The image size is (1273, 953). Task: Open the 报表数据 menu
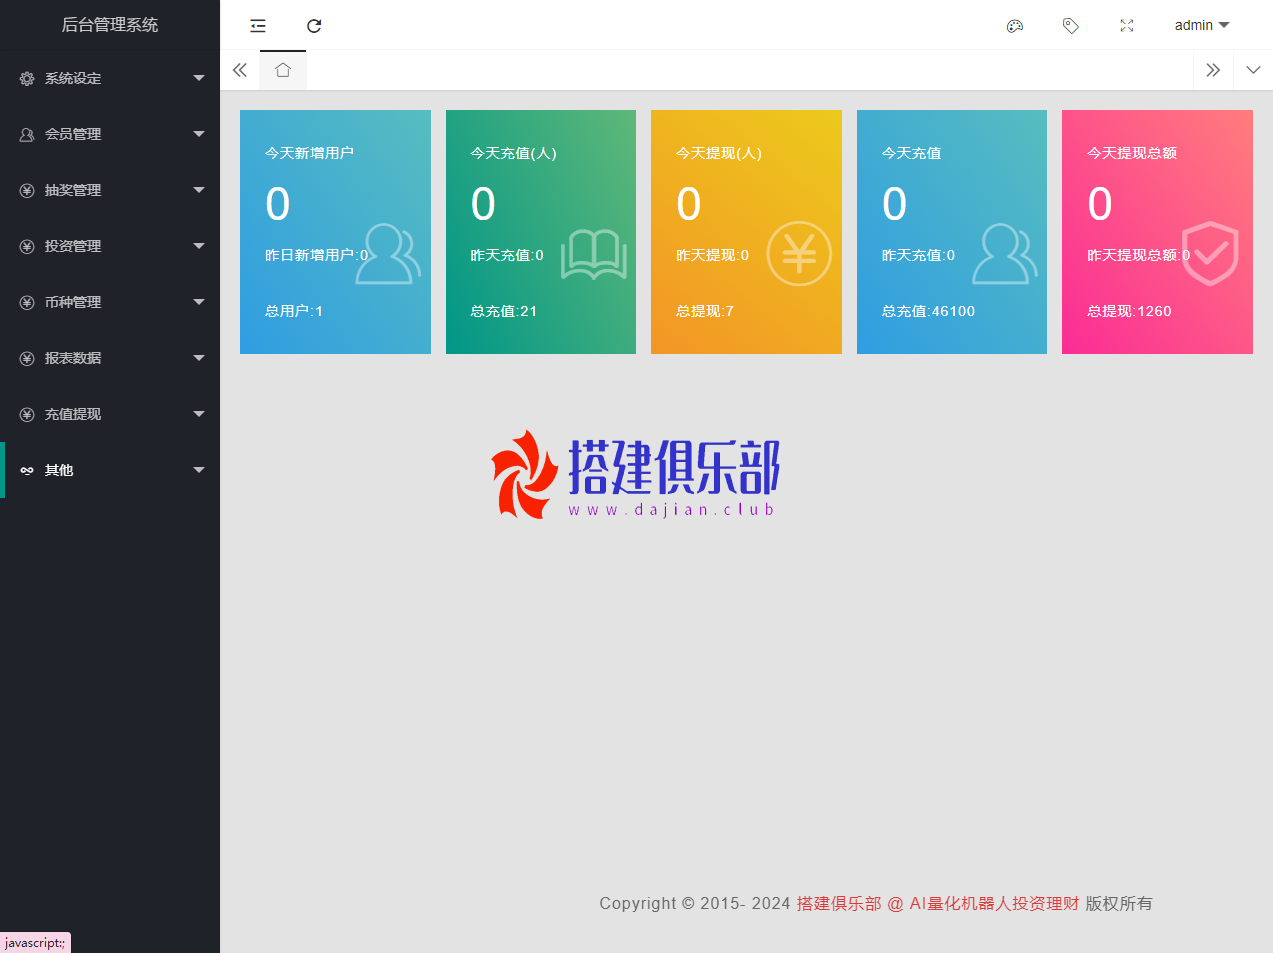pos(110,358)
